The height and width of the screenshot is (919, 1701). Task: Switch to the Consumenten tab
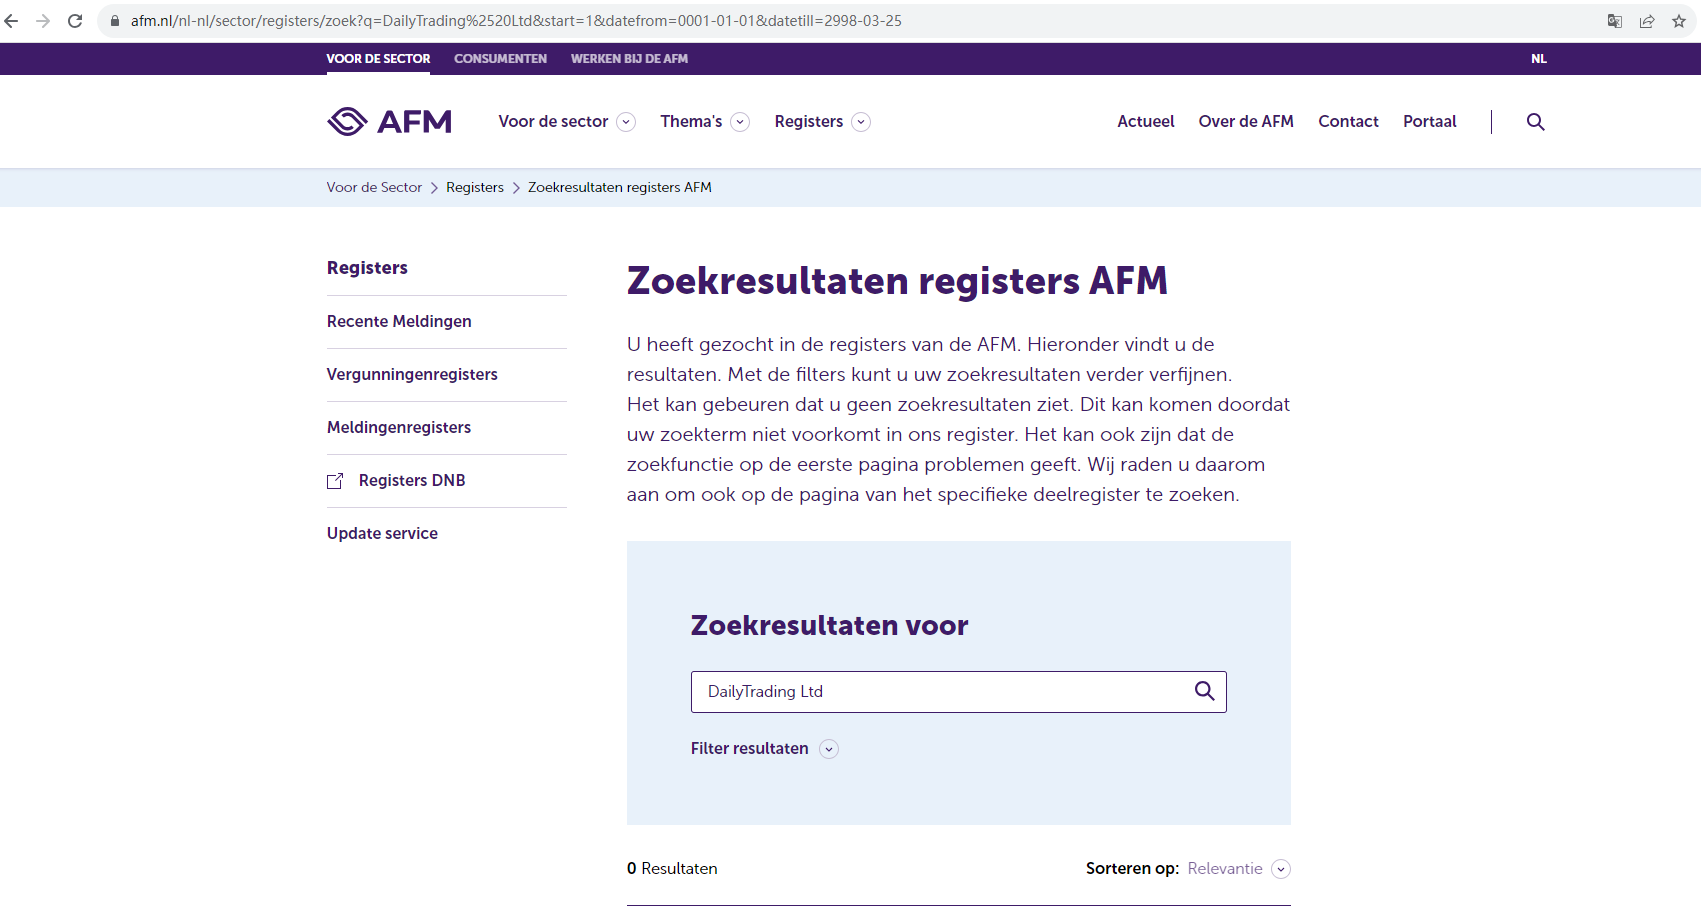tap(500, 59)
